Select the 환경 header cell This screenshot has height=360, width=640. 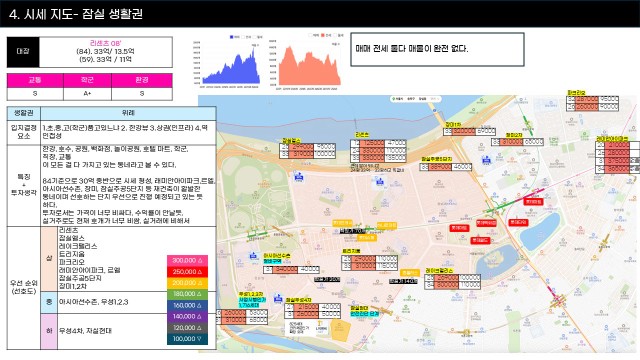coord(142,80)
